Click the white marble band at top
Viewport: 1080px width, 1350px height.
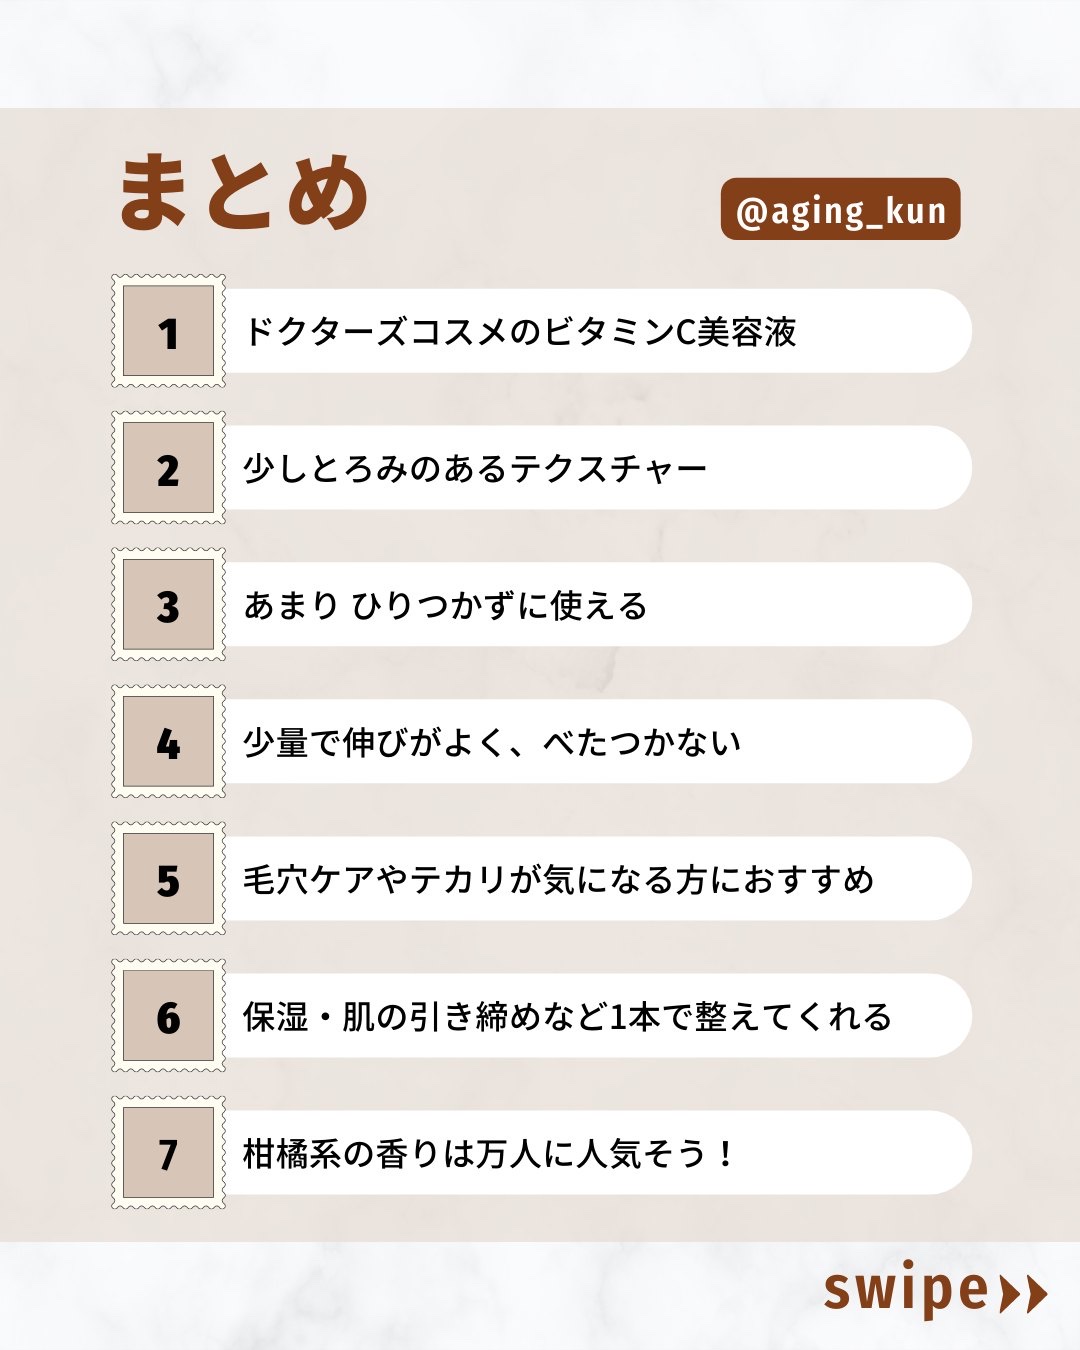pos(540,52)
